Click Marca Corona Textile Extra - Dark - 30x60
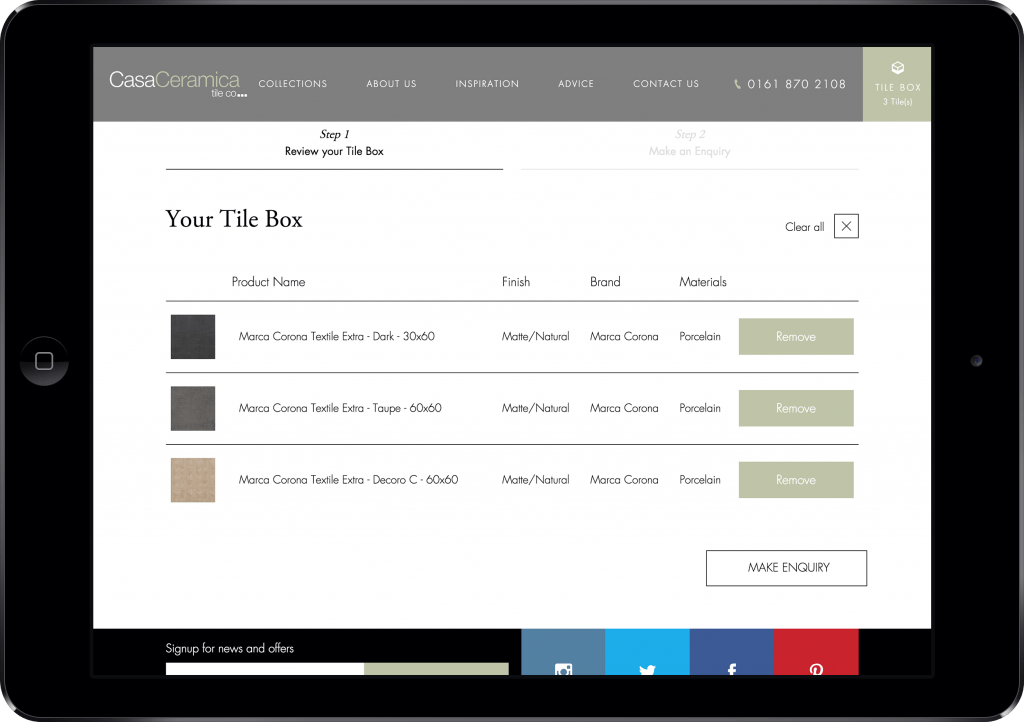Viewport: 1024px width, 722px height. (336, 337)
